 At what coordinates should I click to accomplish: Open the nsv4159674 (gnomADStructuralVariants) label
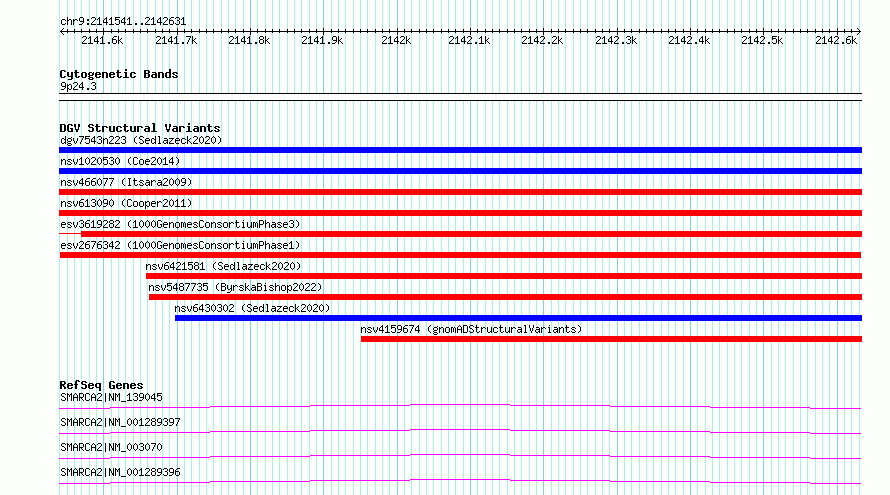click(x=471, y=329)
